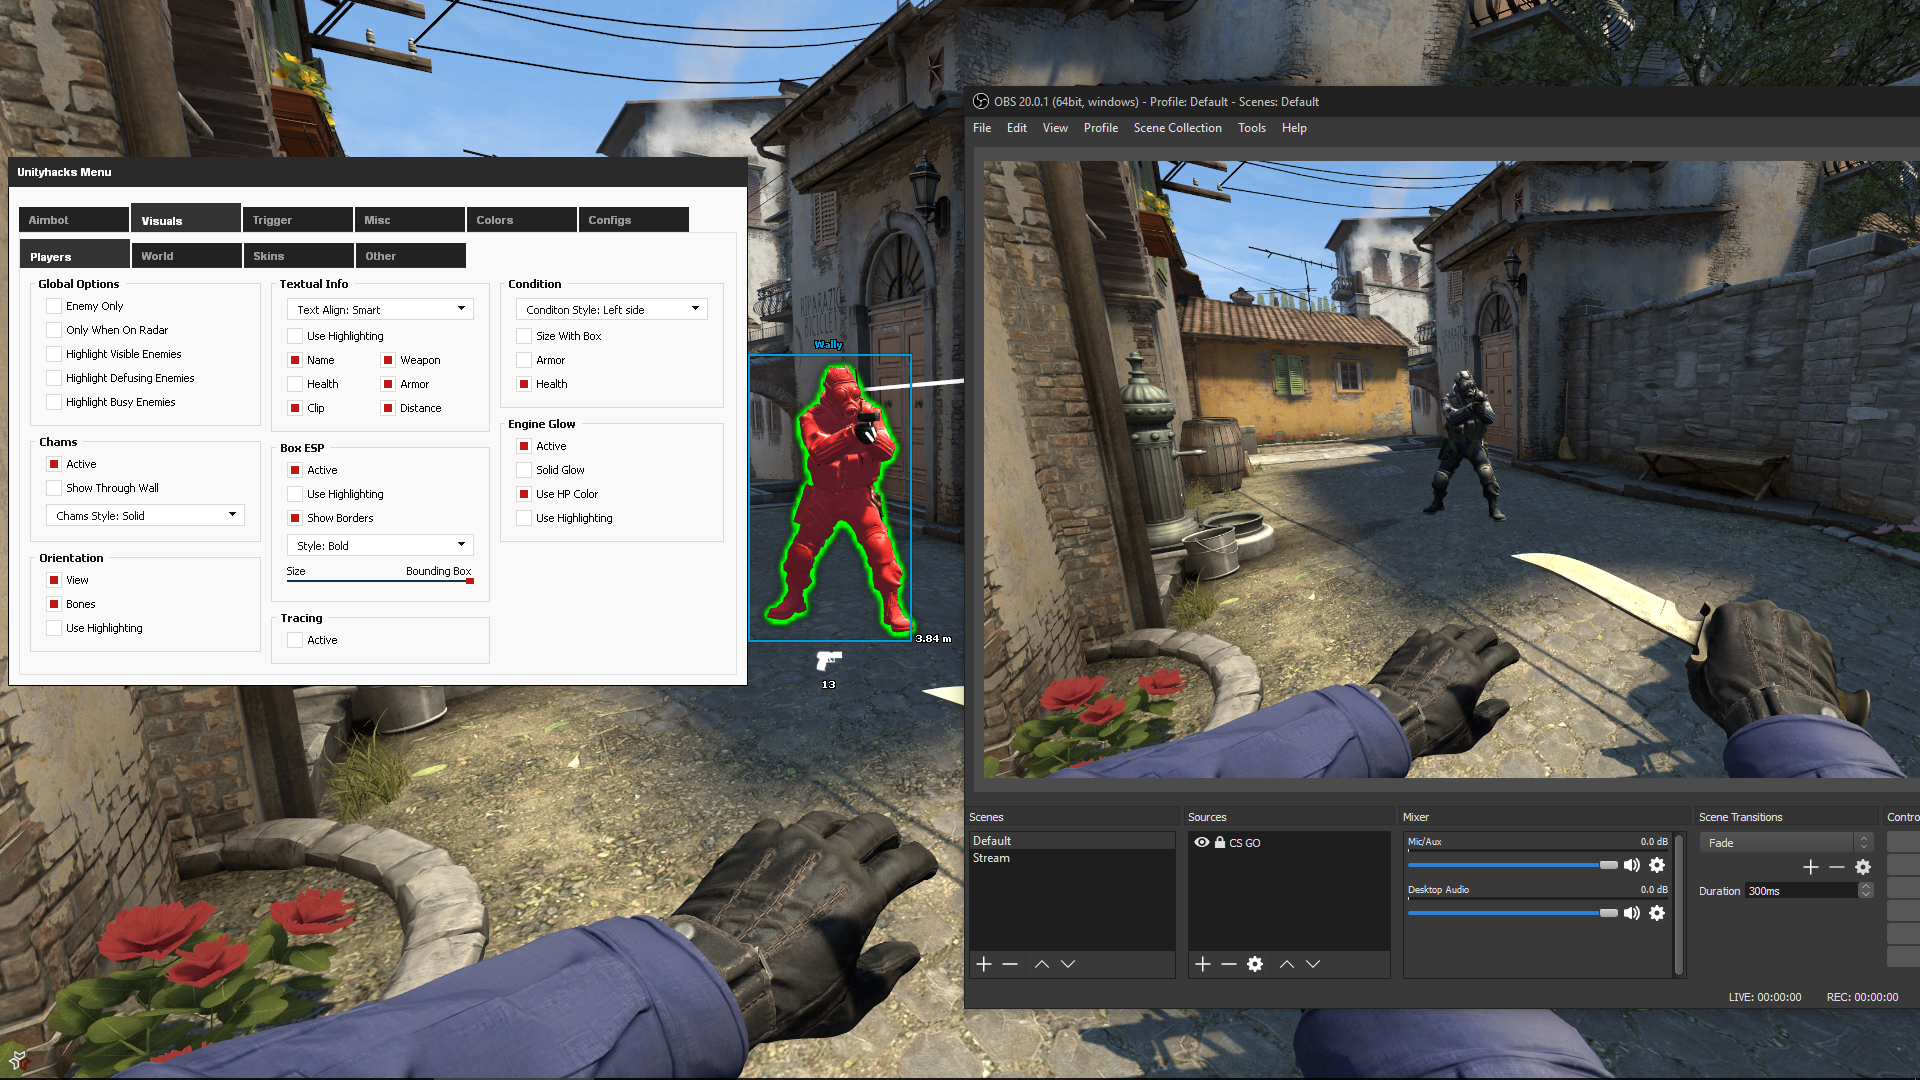Move source down with arrow icon

[x=1313, y=964]
